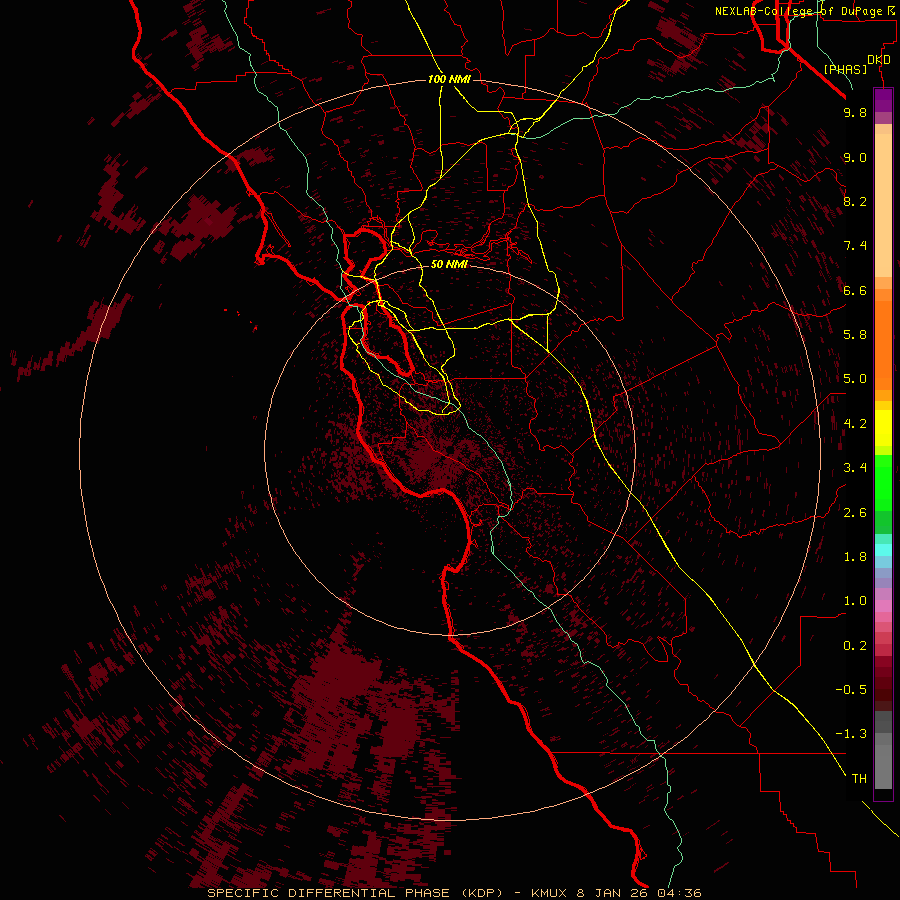This screenshot has width=900, height=900.
Task: Click the 9.8 scale value
Action: (855, 112)
